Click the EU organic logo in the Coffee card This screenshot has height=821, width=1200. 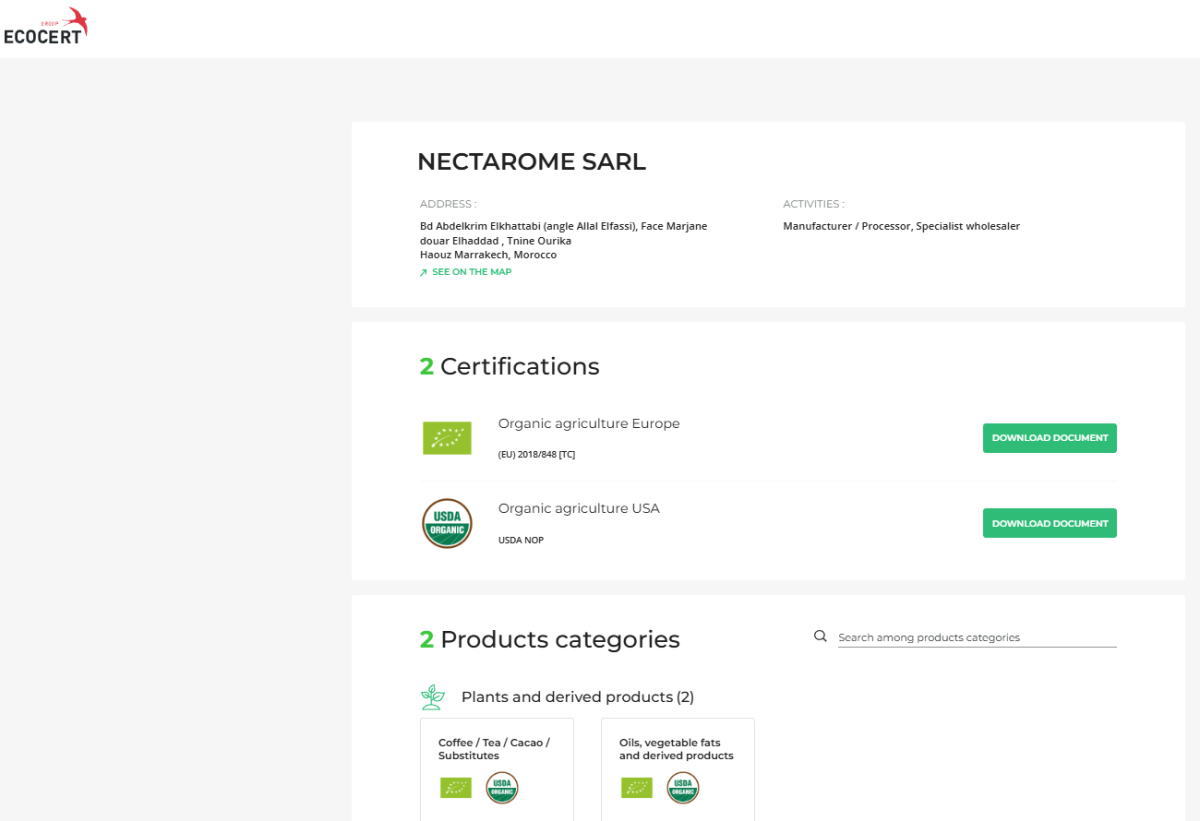click(456, 788)
